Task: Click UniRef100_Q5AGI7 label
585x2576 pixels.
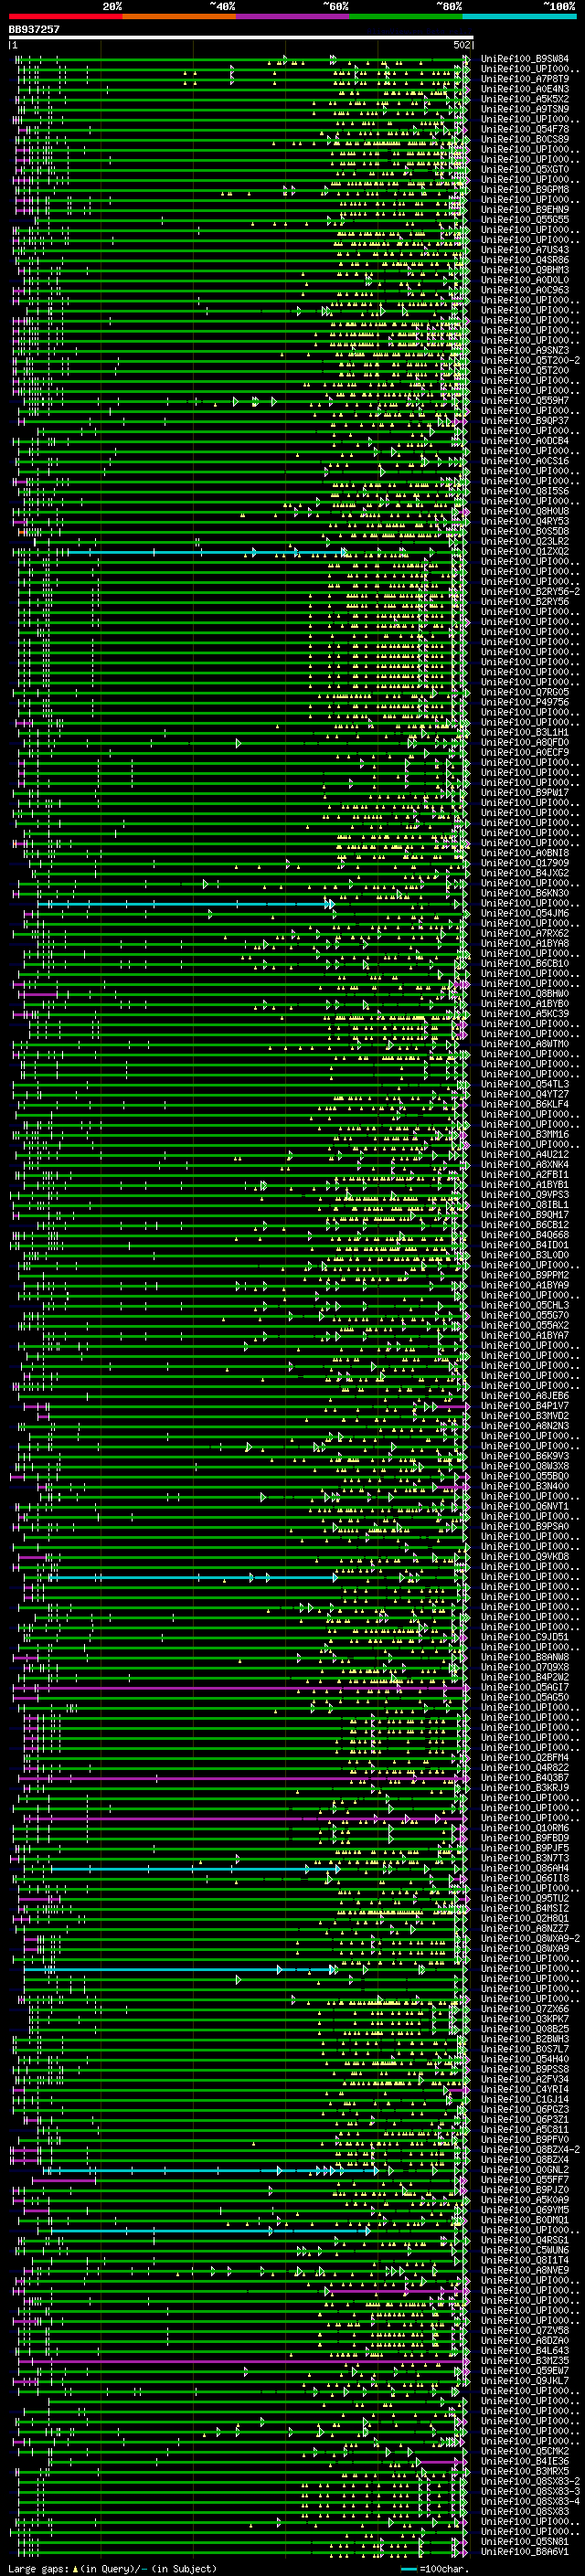Action: pos(525,1687)
